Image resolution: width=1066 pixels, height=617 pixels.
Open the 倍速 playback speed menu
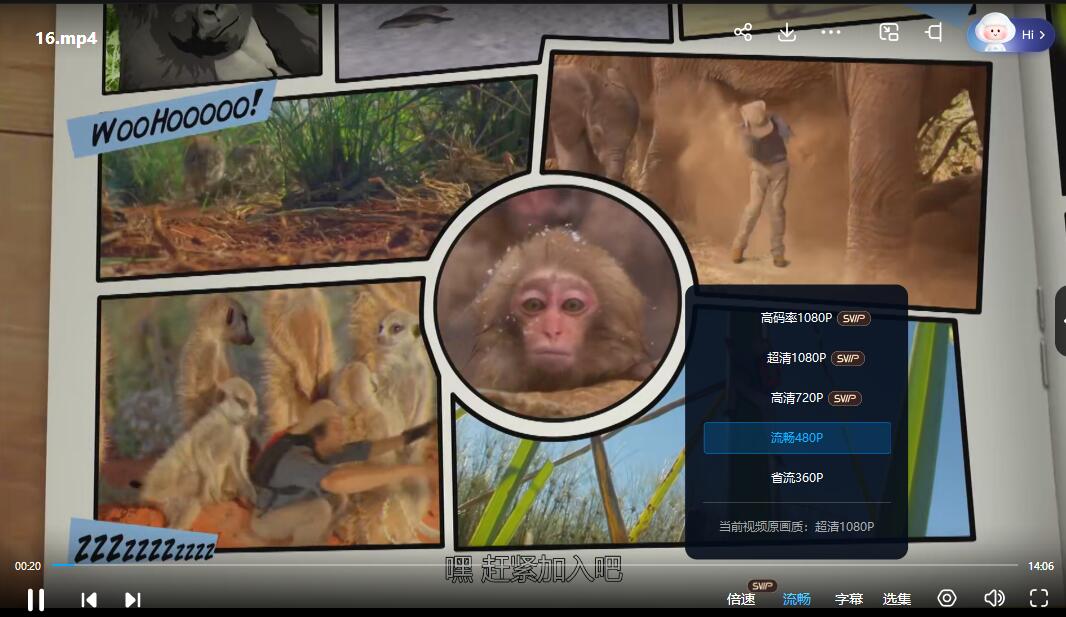click(741, 599)
